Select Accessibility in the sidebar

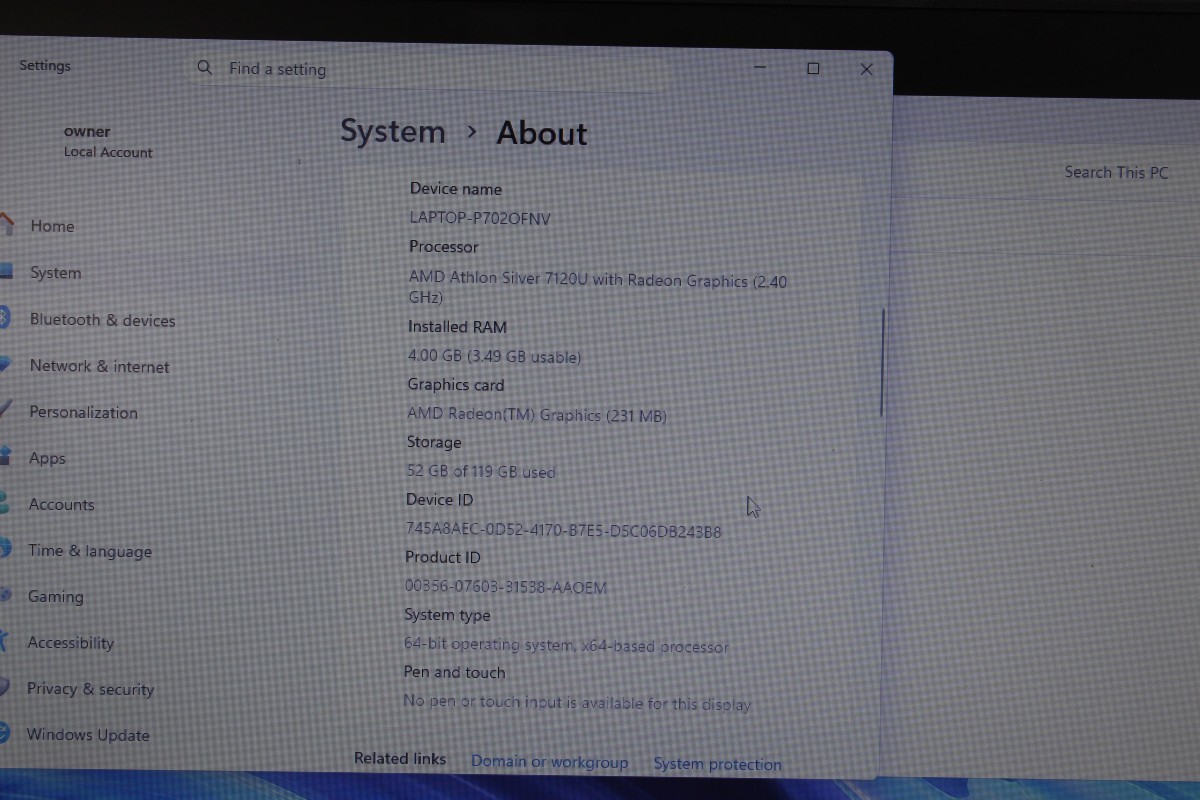pyautogui.click(x=70, y=643)
